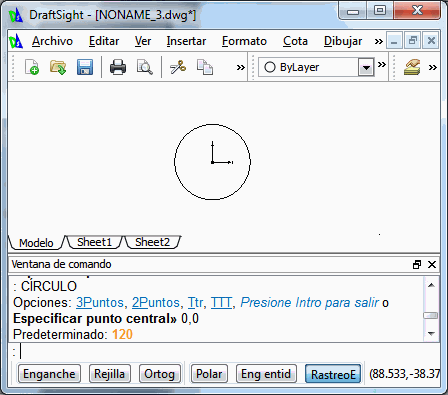Expand hidden tools after painter icon
This screenshot has height=395, width=448.
pos(433,67)
